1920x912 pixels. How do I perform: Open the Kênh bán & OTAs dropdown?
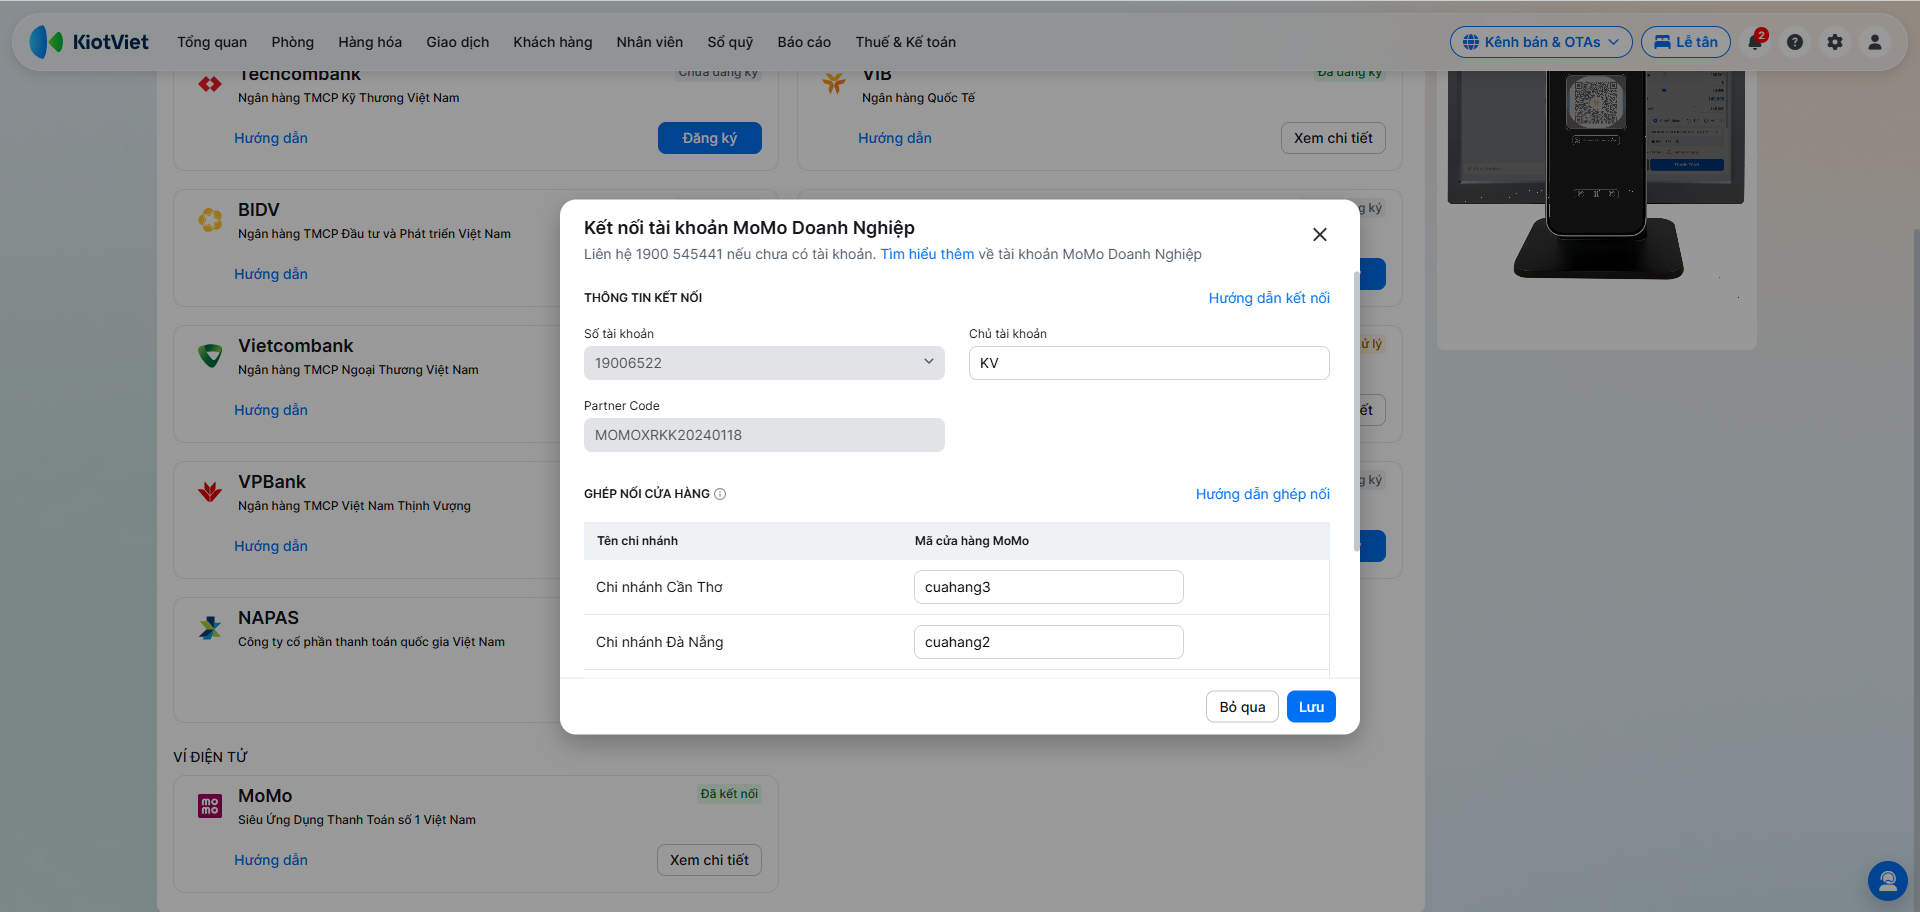[x=1541, y=42]
